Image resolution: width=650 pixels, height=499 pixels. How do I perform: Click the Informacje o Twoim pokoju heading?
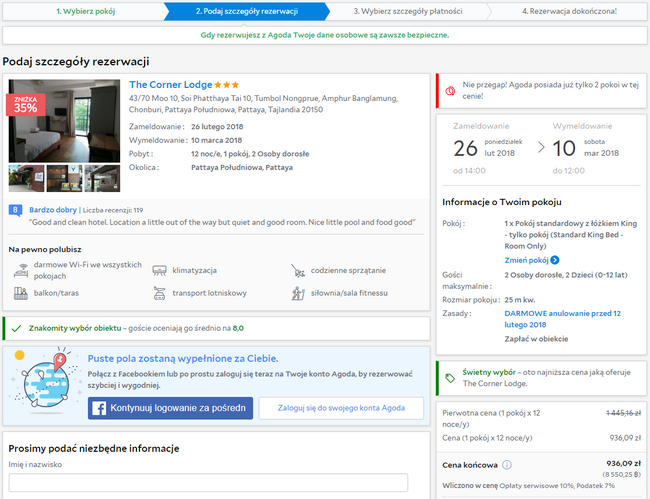click(x=502, y=202)
